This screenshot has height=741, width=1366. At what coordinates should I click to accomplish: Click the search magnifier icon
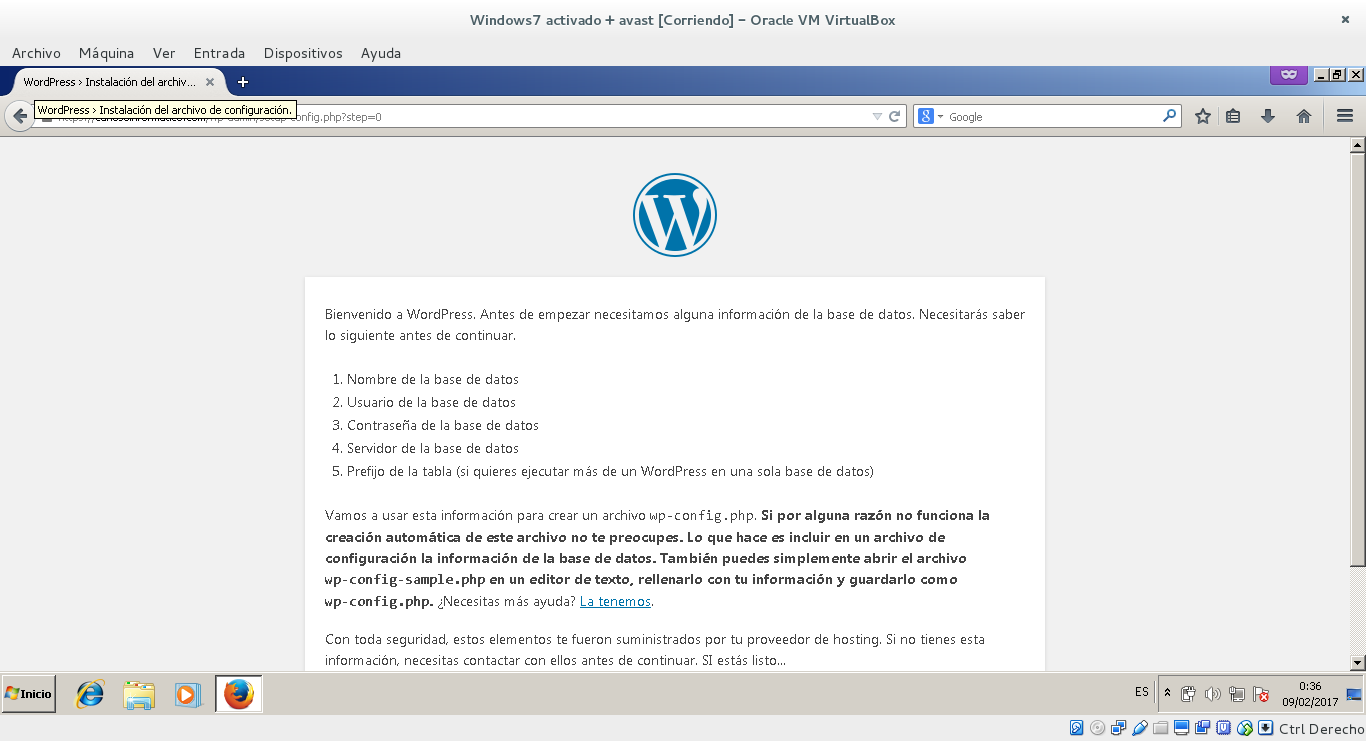coord(1169,116)
